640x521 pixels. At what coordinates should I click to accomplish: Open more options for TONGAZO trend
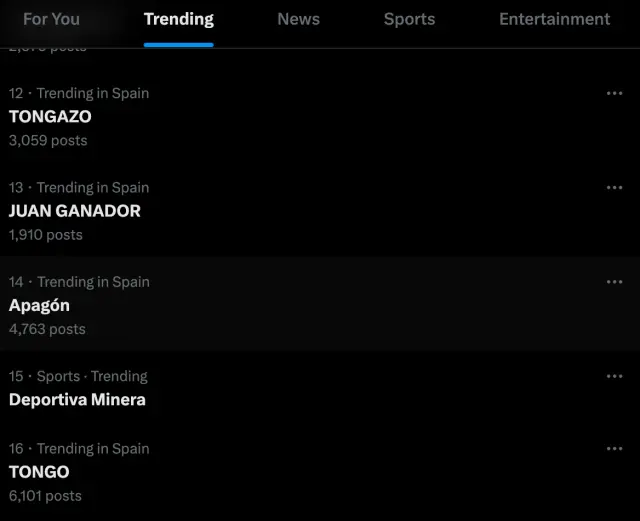[x=614, y=93]
